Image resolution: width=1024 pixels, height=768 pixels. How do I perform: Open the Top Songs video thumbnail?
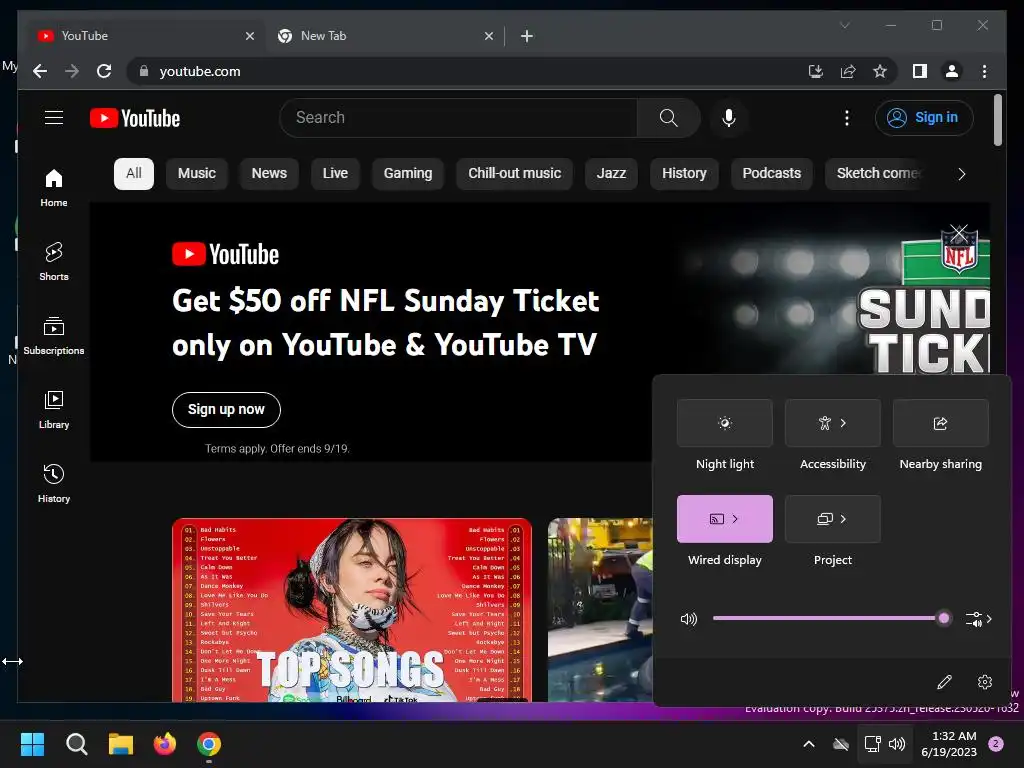pos(351,610)
